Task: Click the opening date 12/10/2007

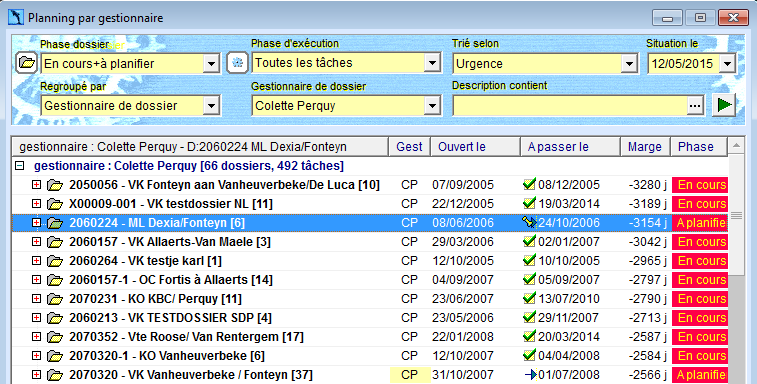Action: pyautogui.click(x=463, y=356)
